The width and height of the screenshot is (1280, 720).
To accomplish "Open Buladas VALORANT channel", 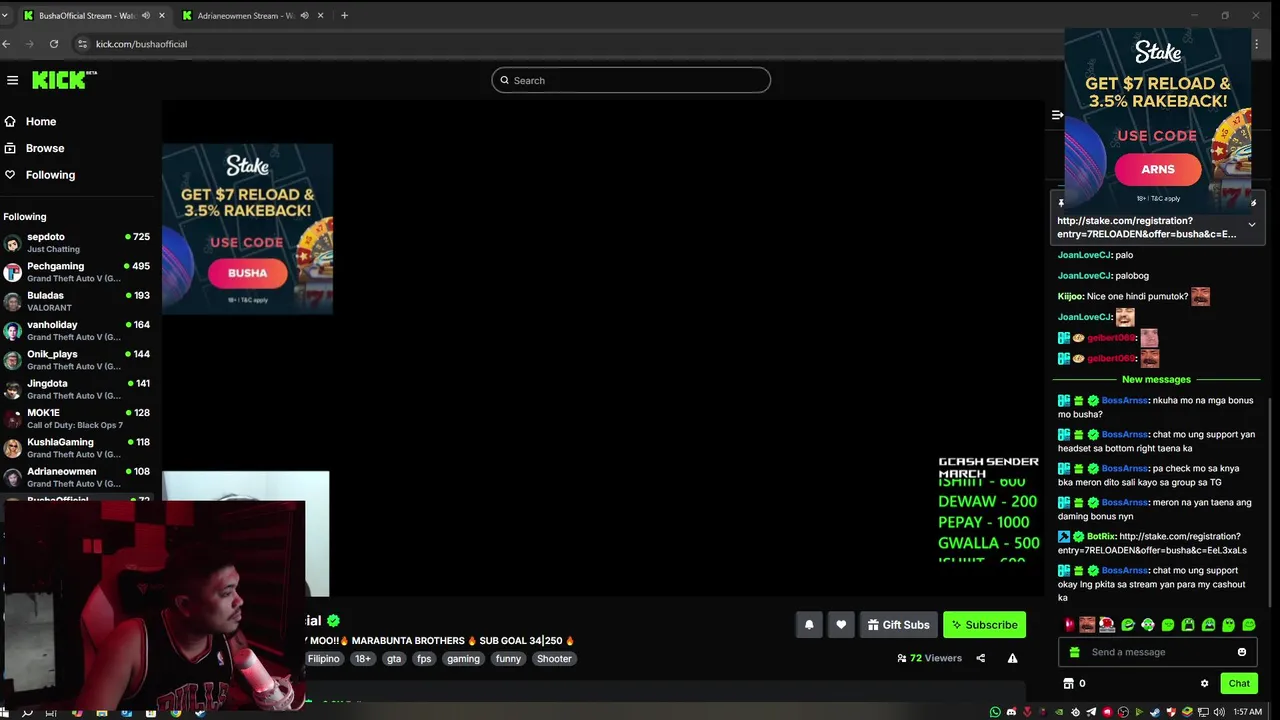I will pos(76,301).
